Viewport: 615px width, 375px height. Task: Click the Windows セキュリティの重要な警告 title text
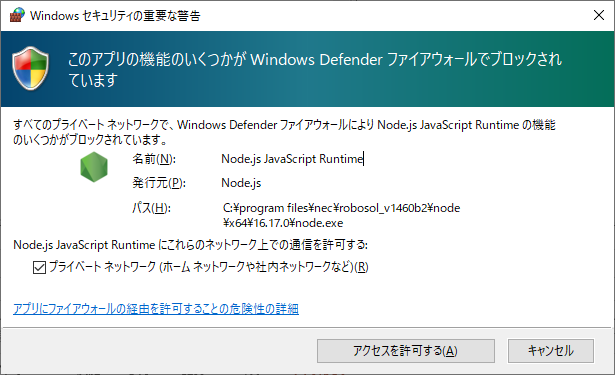115,16
